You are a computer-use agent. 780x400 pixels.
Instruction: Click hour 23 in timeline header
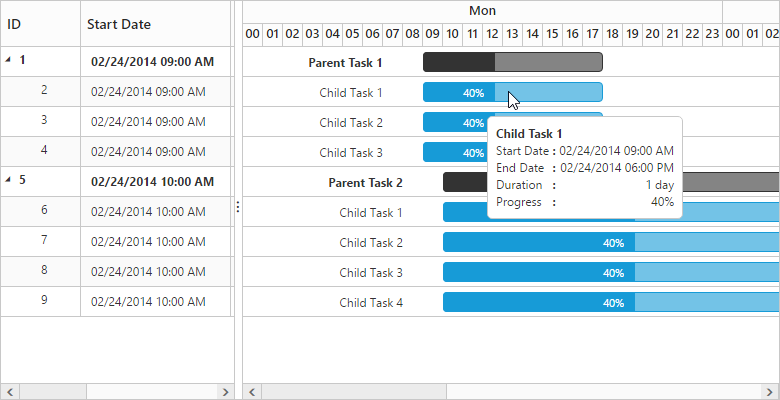(712, 34)
